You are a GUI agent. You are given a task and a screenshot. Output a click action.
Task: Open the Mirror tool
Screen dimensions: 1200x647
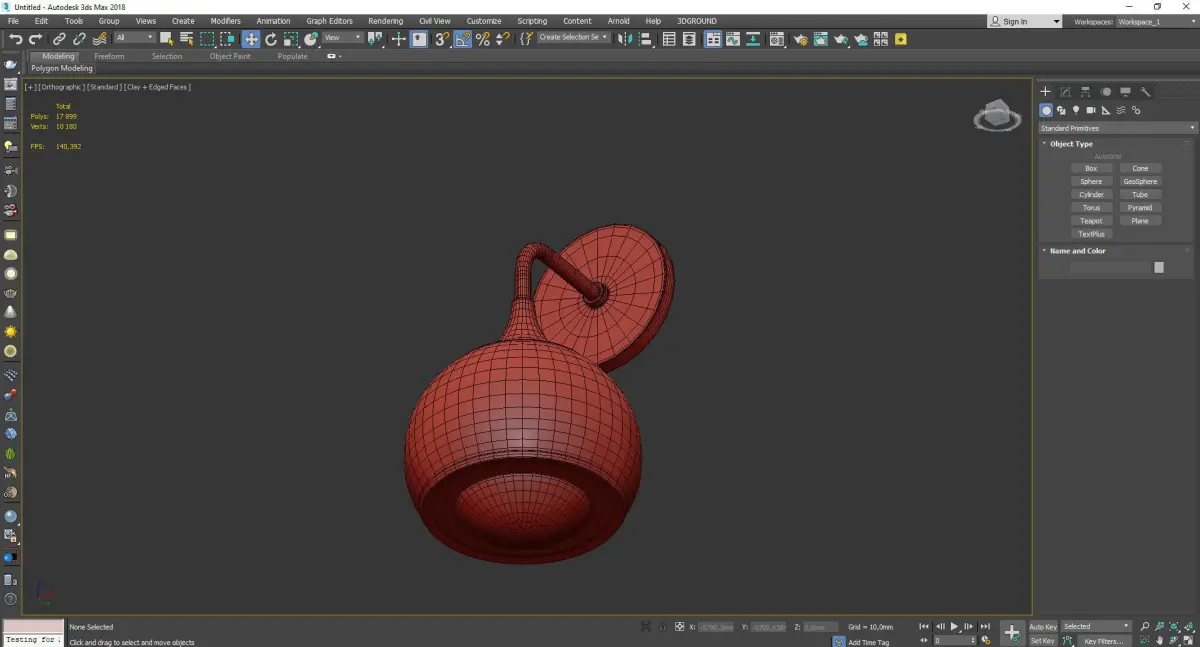pos(625,39)
